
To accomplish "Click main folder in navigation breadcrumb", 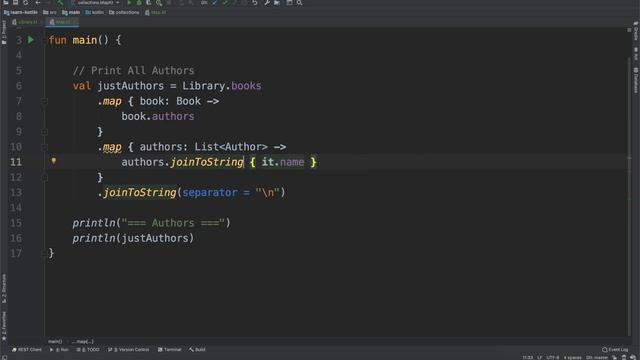I will click(71, 12).
